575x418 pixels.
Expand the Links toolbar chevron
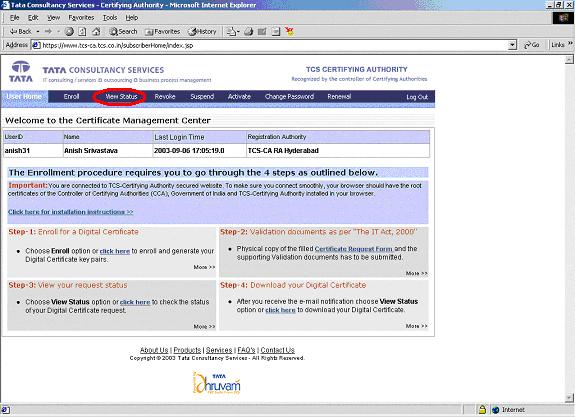[x=570, y=44]
